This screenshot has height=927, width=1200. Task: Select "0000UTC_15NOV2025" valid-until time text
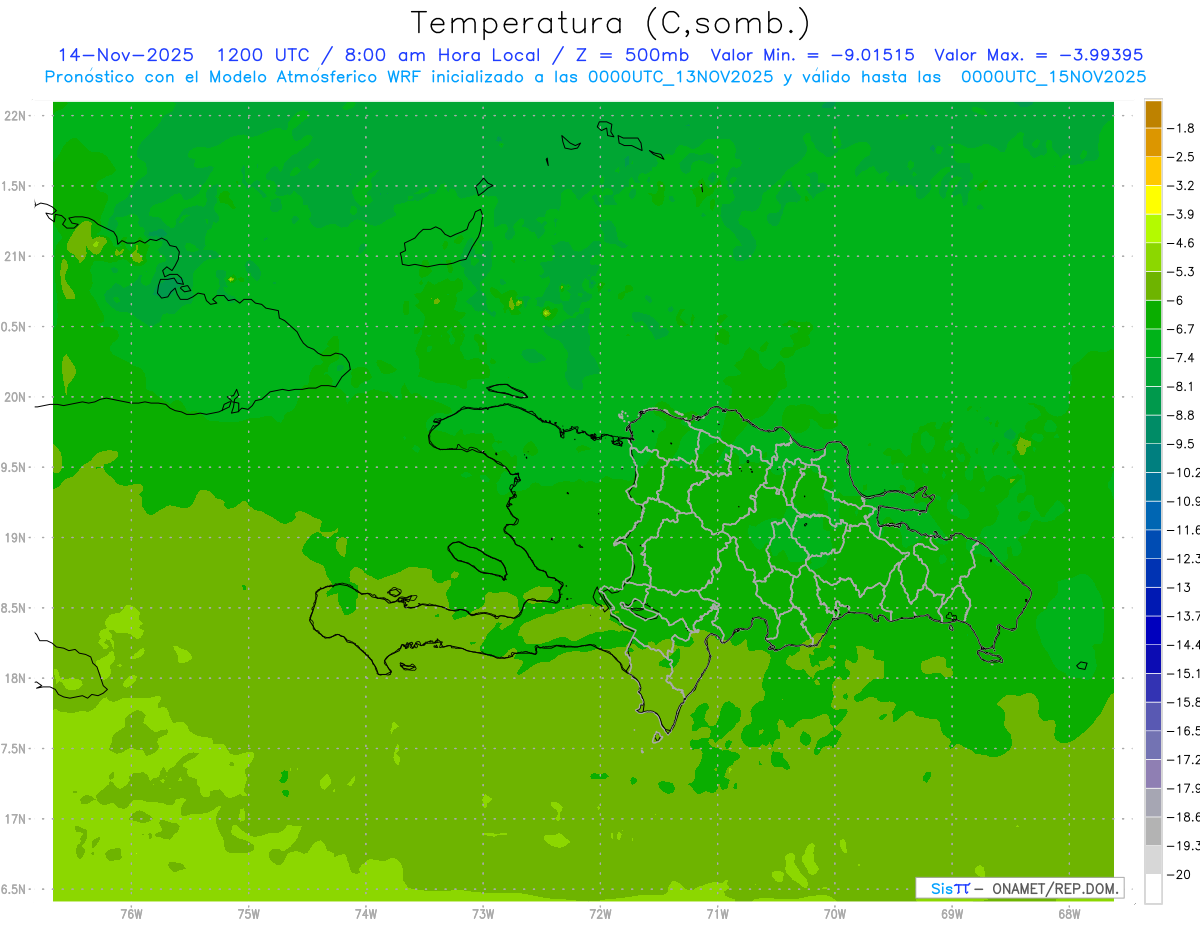1053,77
